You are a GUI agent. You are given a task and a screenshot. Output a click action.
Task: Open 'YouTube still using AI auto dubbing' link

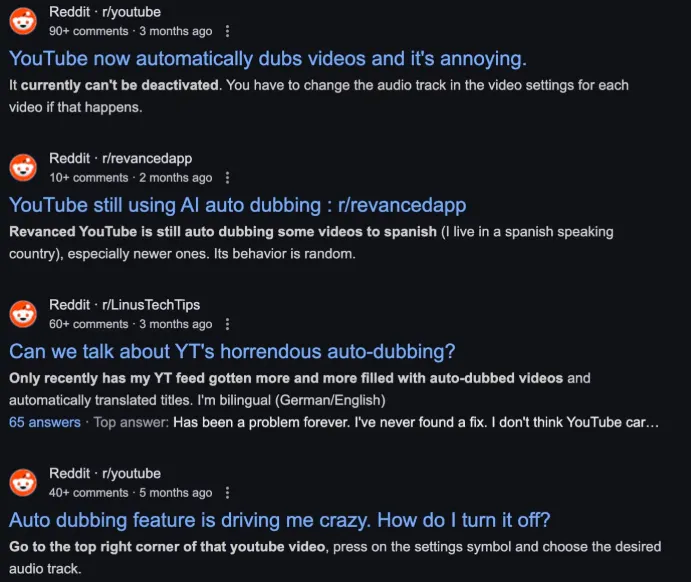[238, 205]
